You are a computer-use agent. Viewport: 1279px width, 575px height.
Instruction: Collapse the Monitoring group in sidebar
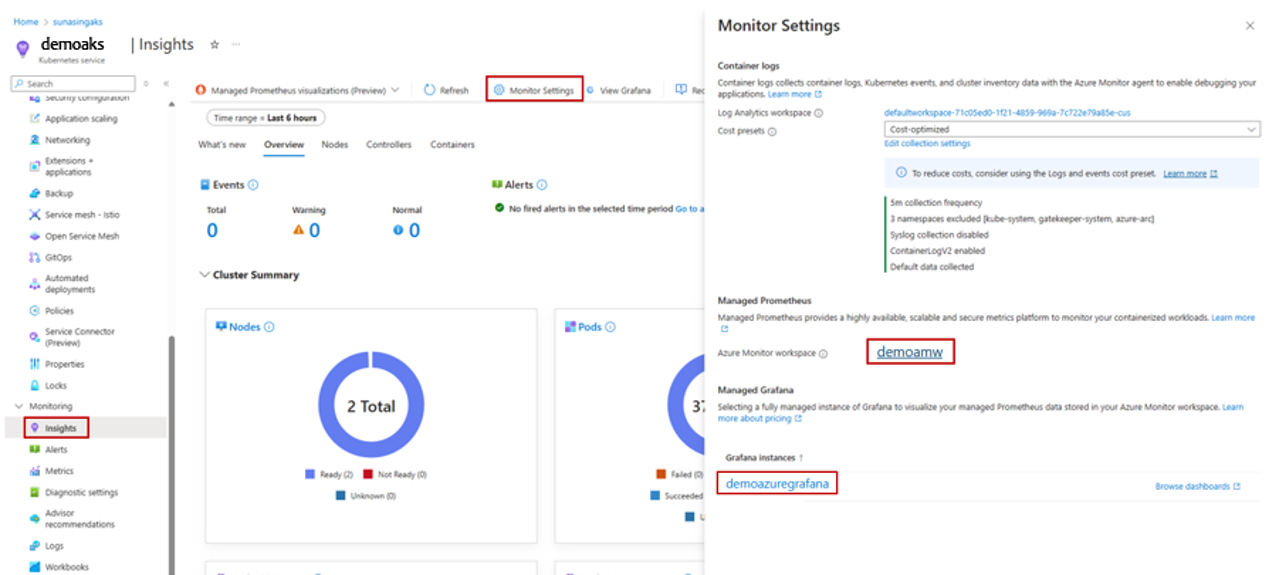tap(19, 406)
